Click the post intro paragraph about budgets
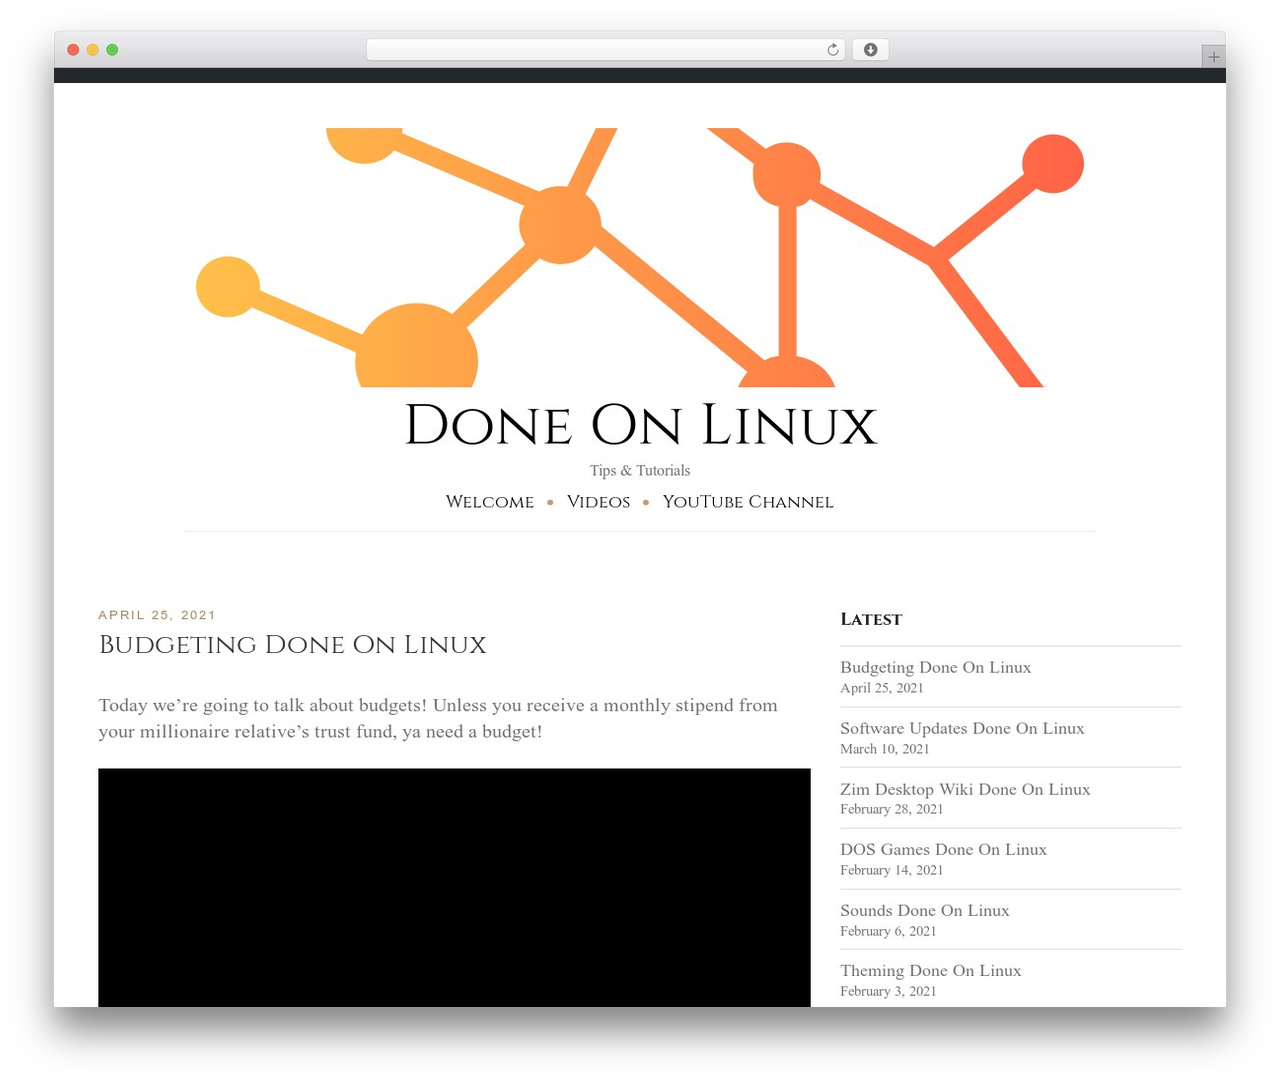 point(438,718)
